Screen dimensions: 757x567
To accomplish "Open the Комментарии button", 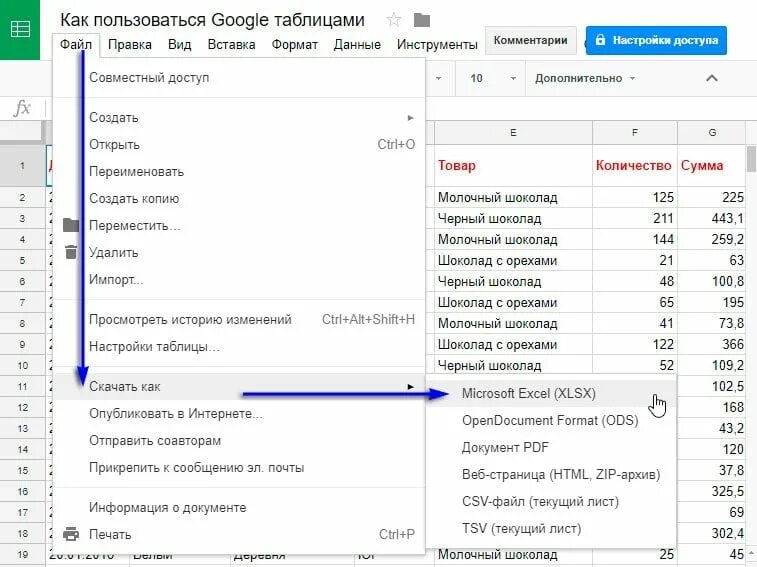I will 530,40.
